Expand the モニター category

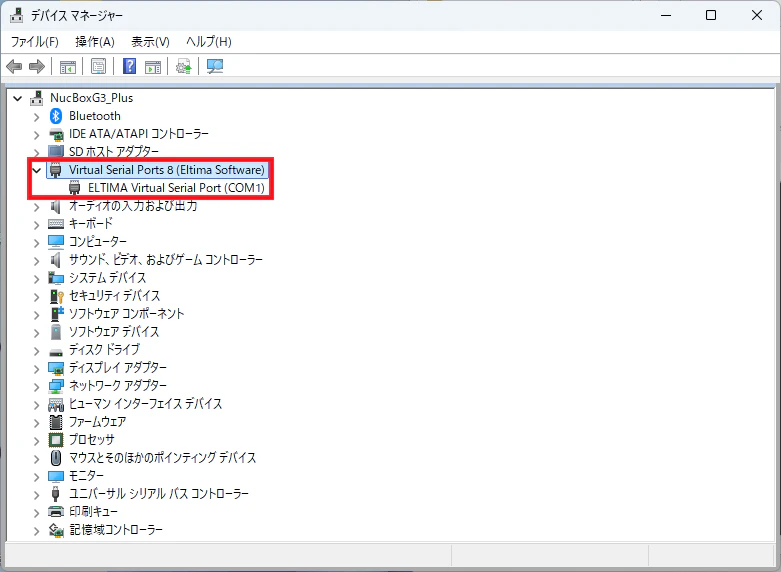point(36,476)
